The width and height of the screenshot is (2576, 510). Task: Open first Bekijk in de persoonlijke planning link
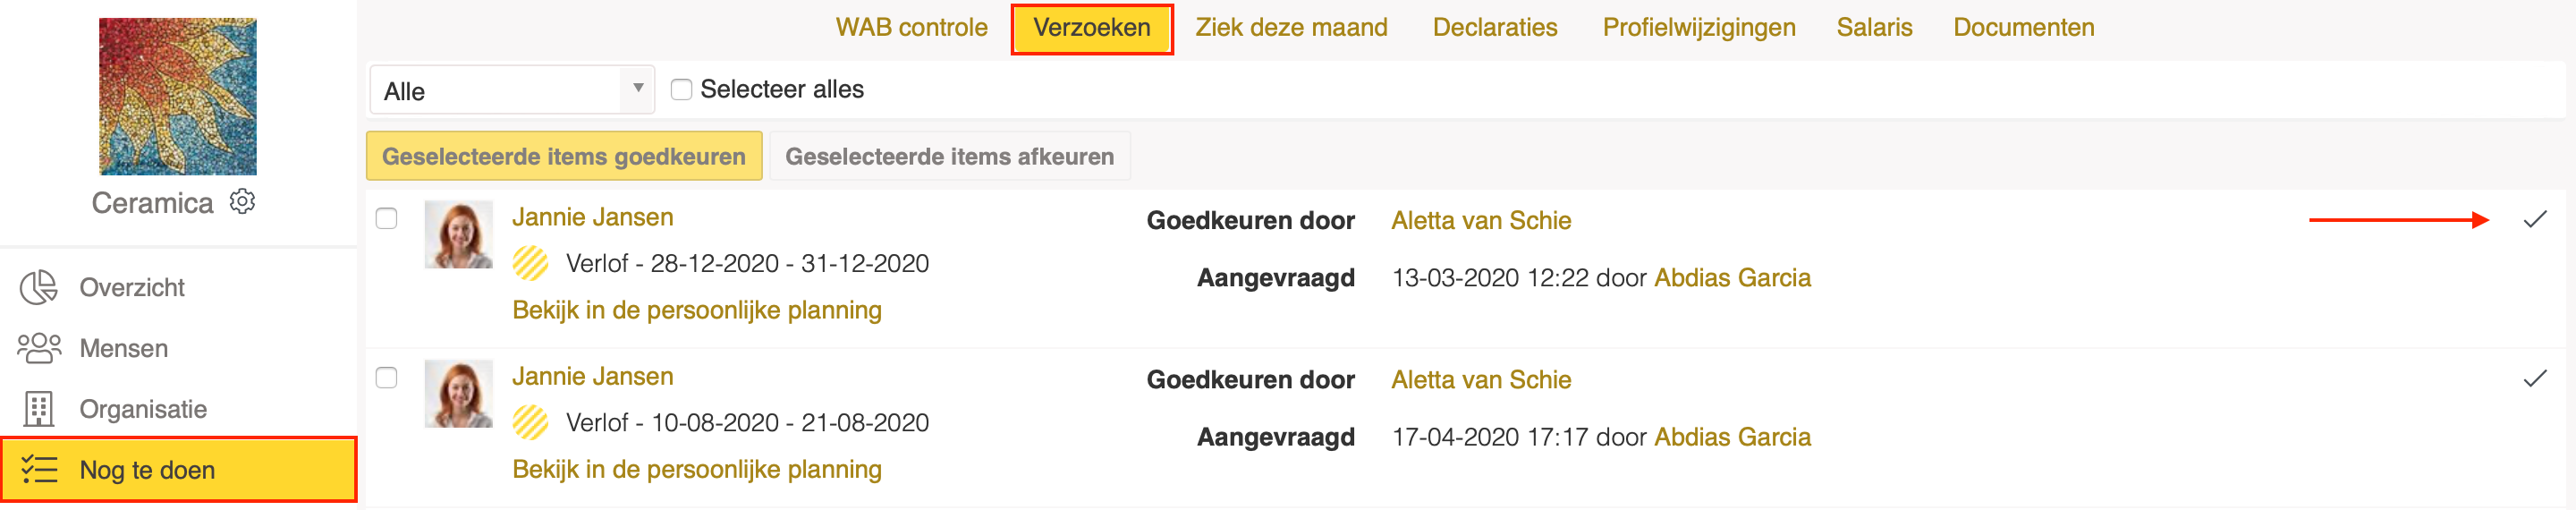click(x=696, y=310)
